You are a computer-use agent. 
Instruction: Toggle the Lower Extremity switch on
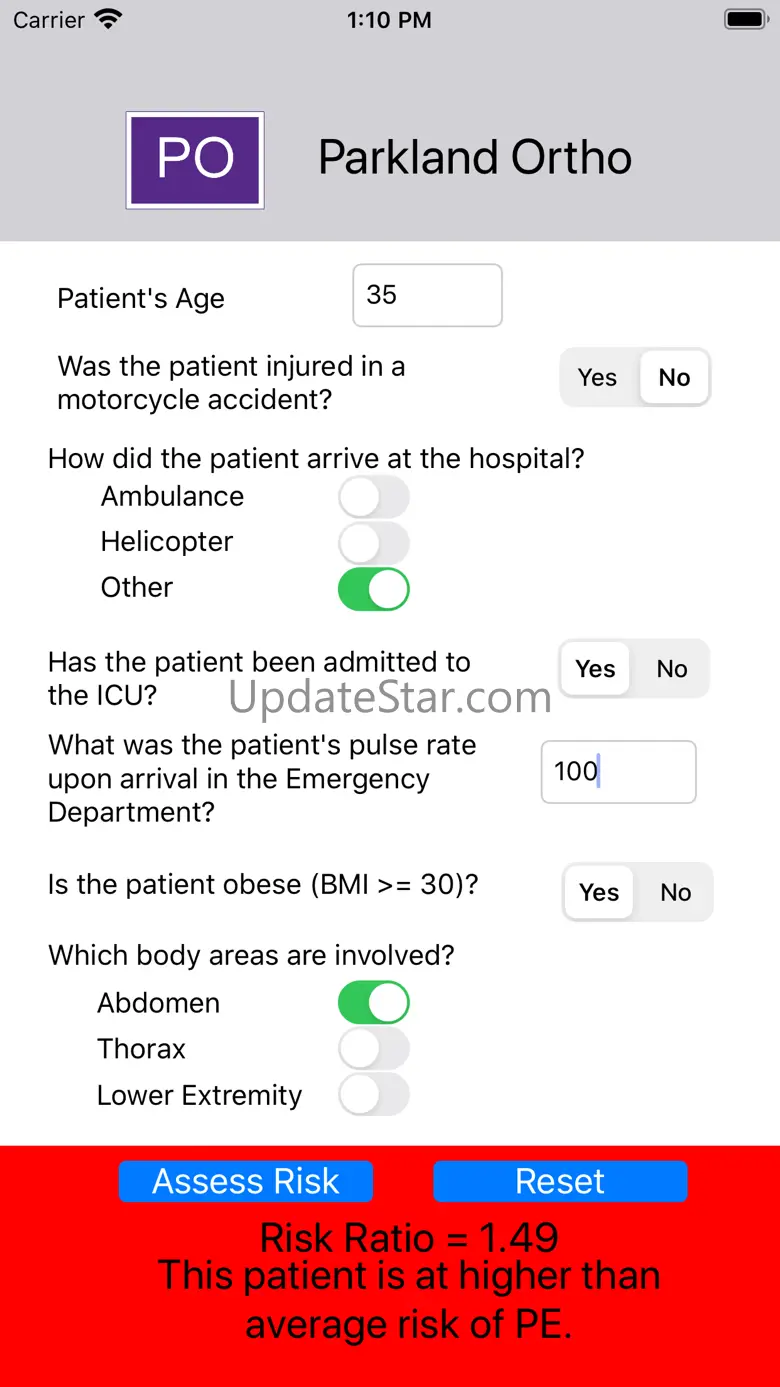click(x=374, y=1095)
